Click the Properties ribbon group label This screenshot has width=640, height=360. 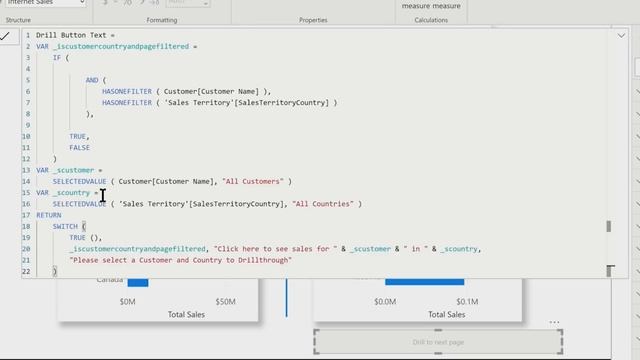click(313, 20)
